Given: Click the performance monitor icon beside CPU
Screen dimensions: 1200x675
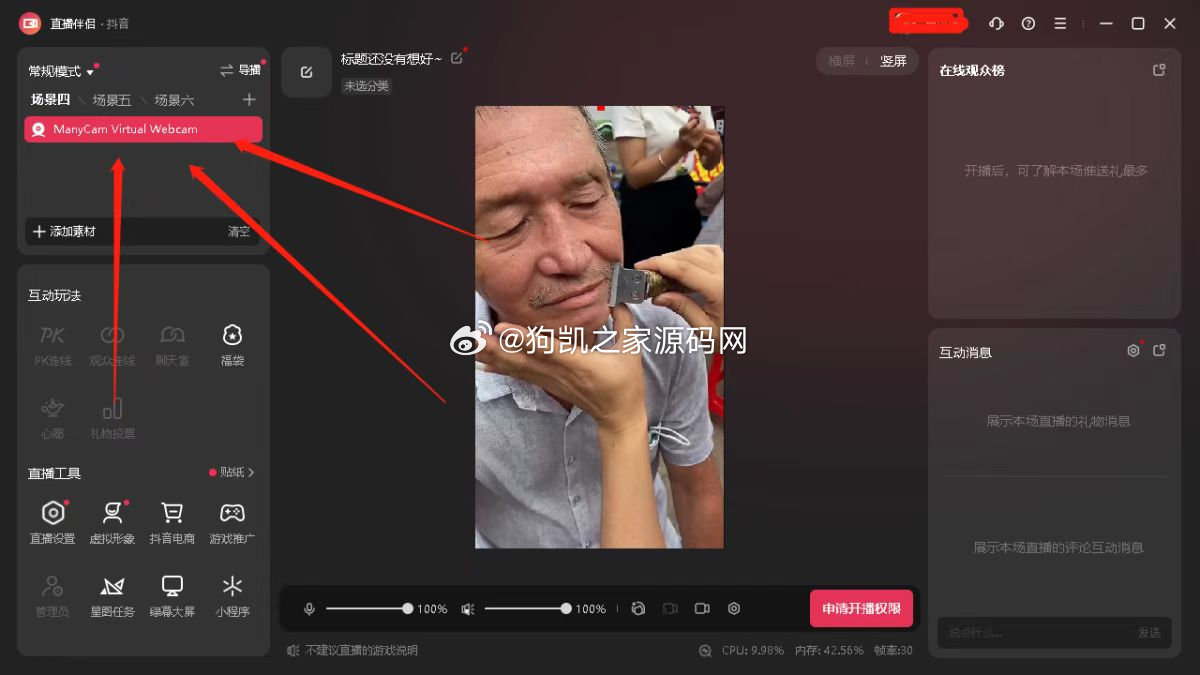Looking at the screenshot, I should coord(706,650).
